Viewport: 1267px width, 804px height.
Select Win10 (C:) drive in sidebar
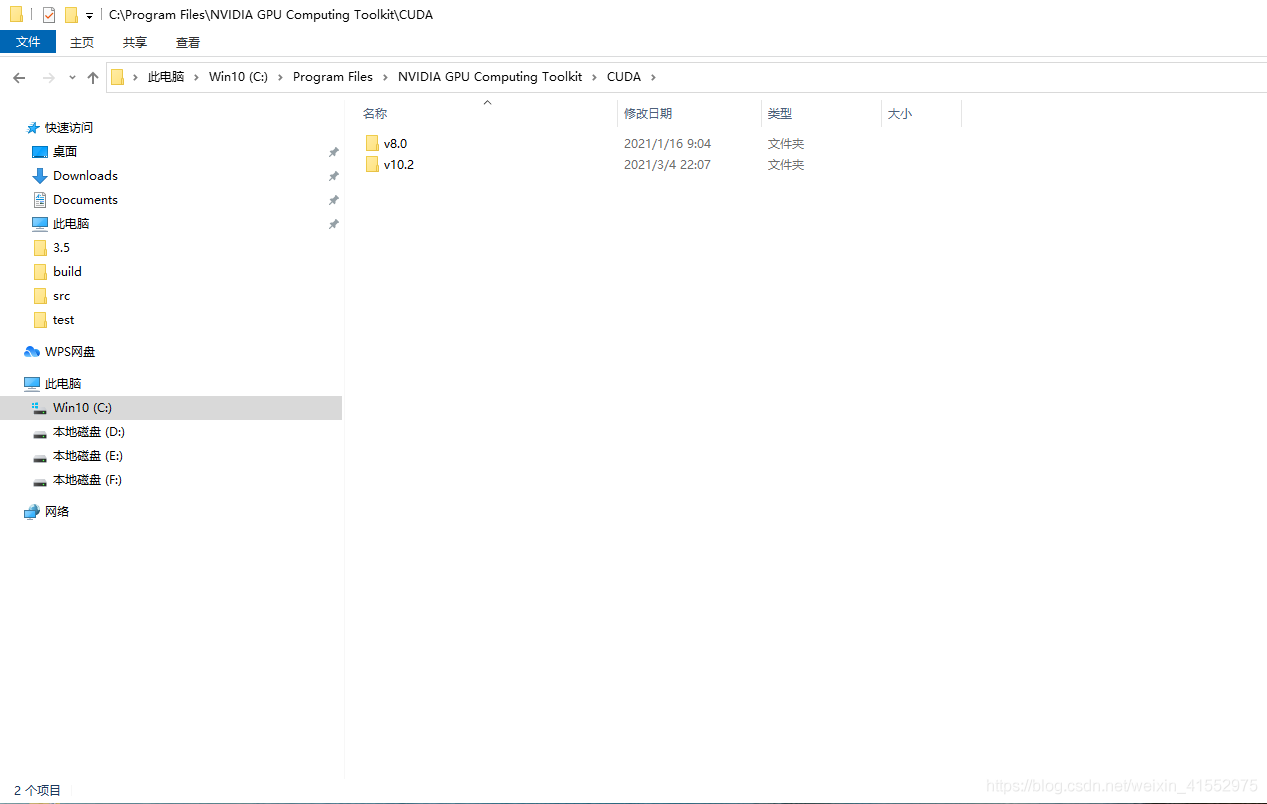(82, 407)
